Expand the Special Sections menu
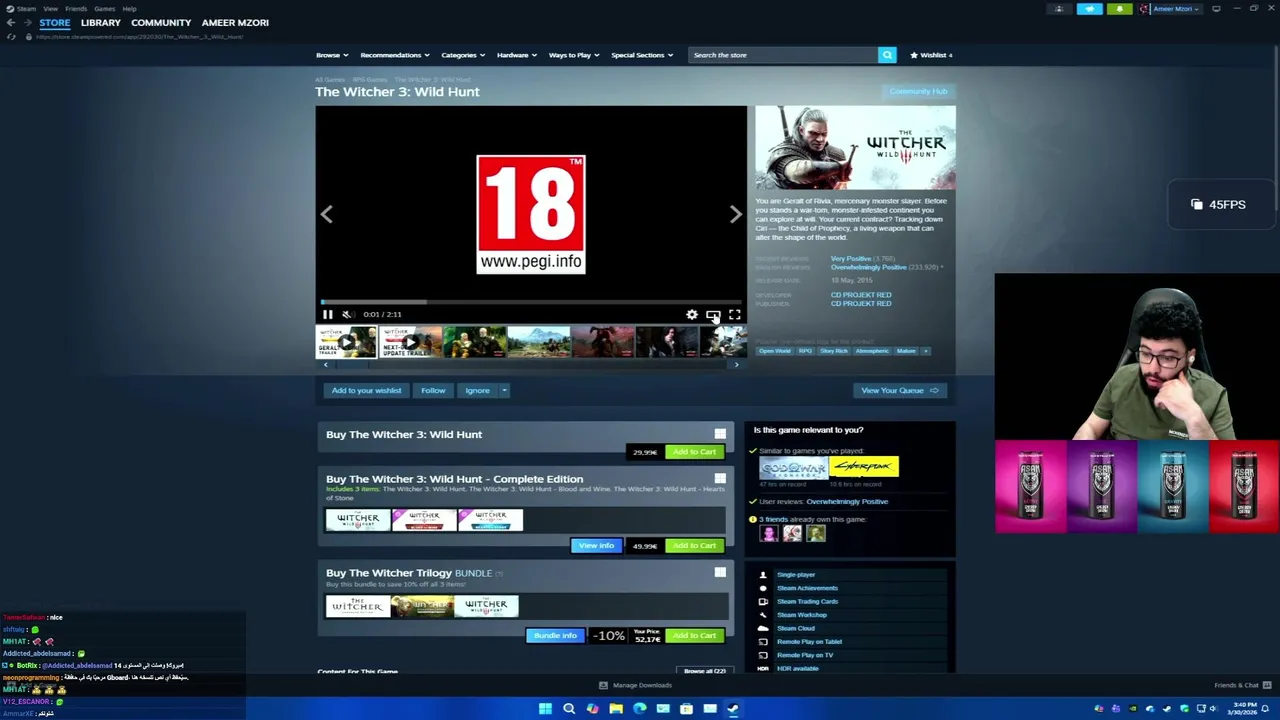 pos(641,55)
